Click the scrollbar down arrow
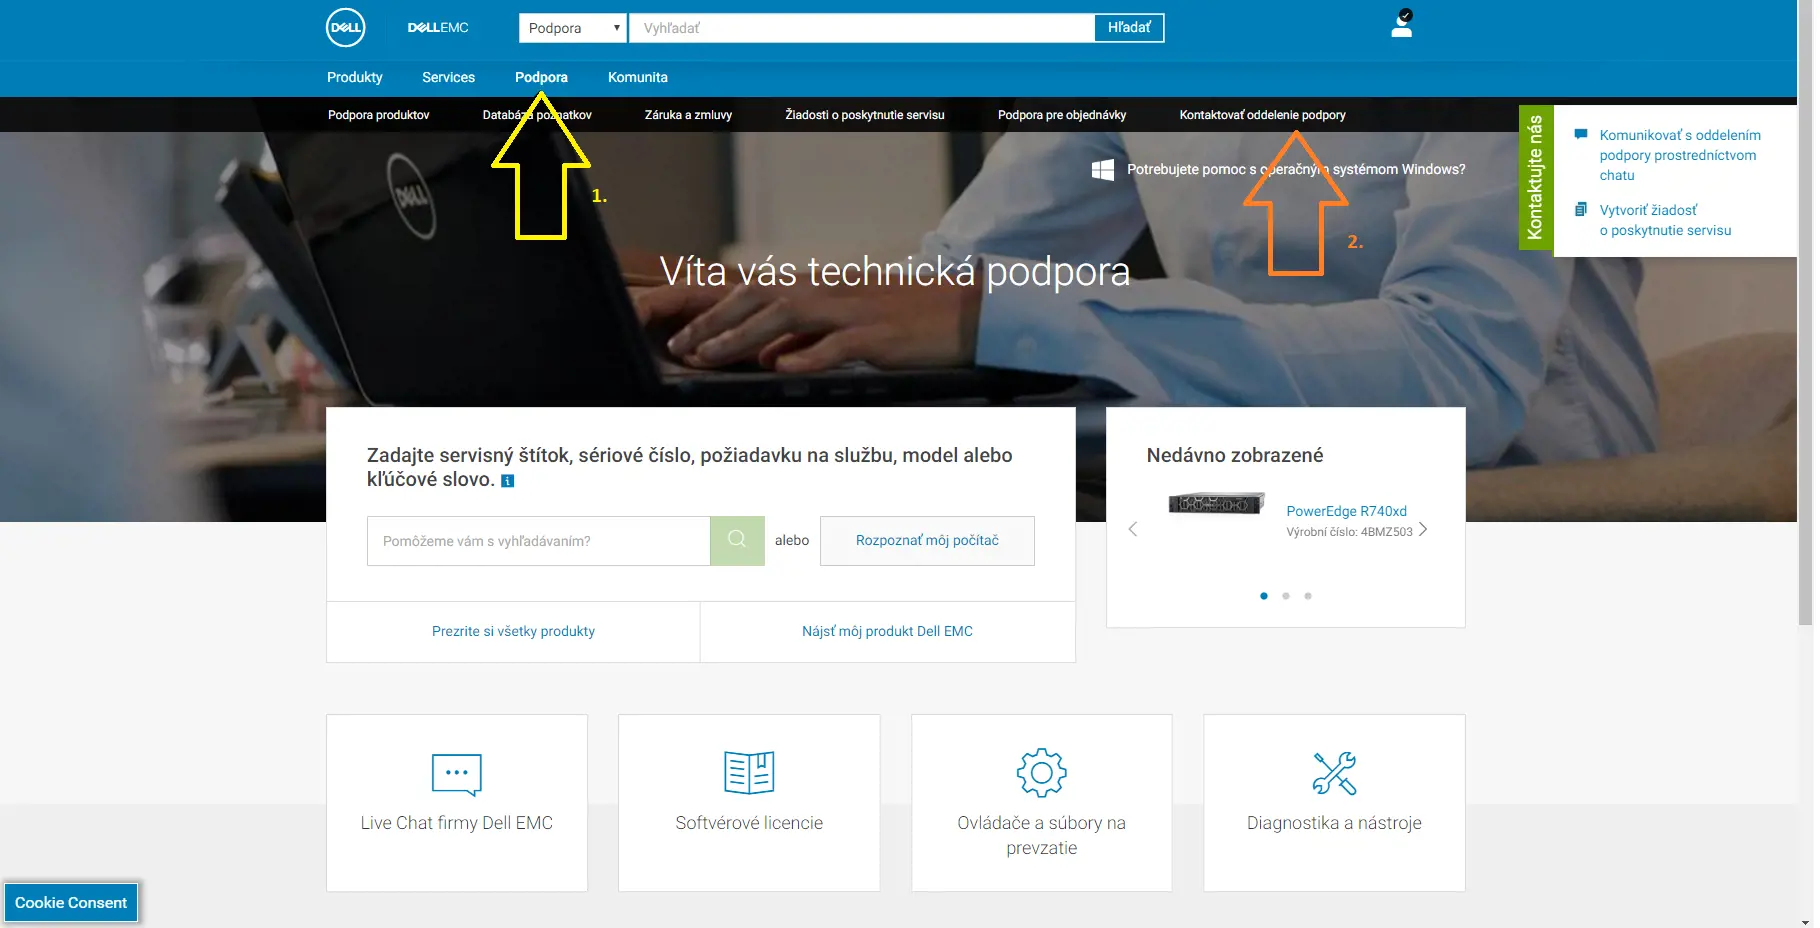 click(x=1805, y=921)
